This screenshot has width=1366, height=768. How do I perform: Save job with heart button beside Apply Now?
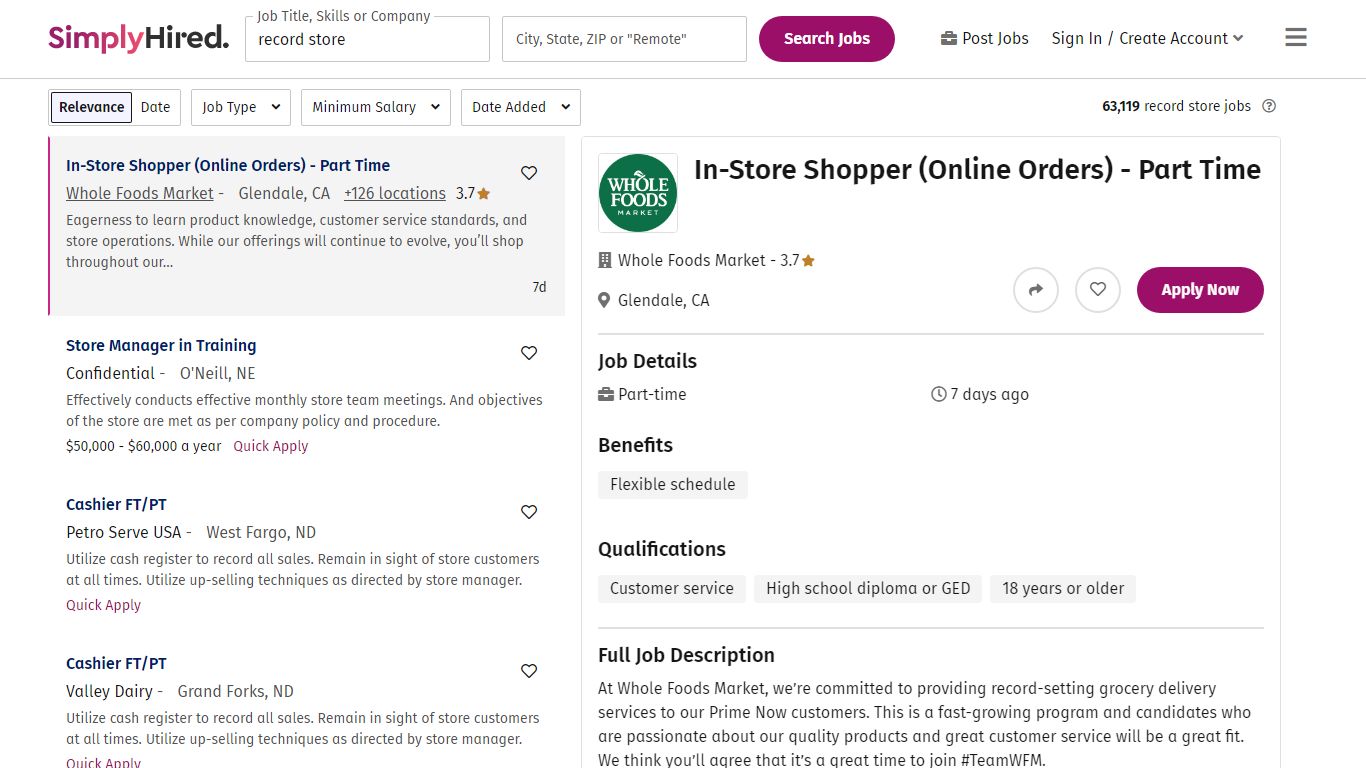(1098, 290)
